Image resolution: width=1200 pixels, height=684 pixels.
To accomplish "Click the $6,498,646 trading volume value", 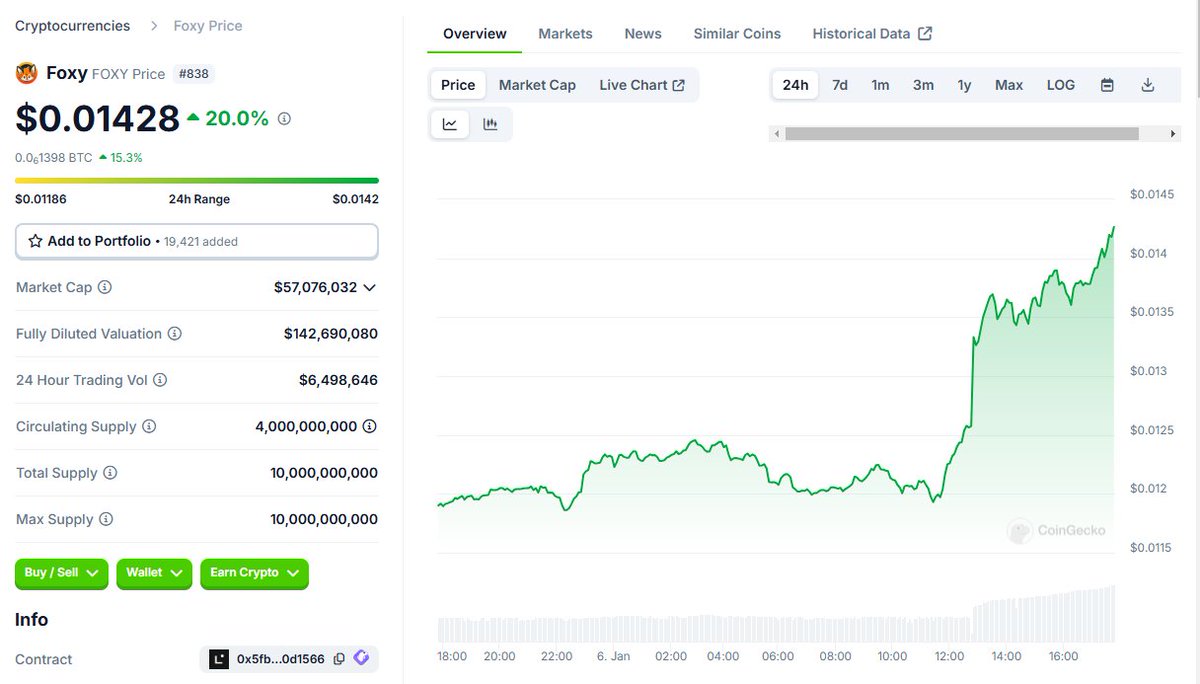I will 338,380.
